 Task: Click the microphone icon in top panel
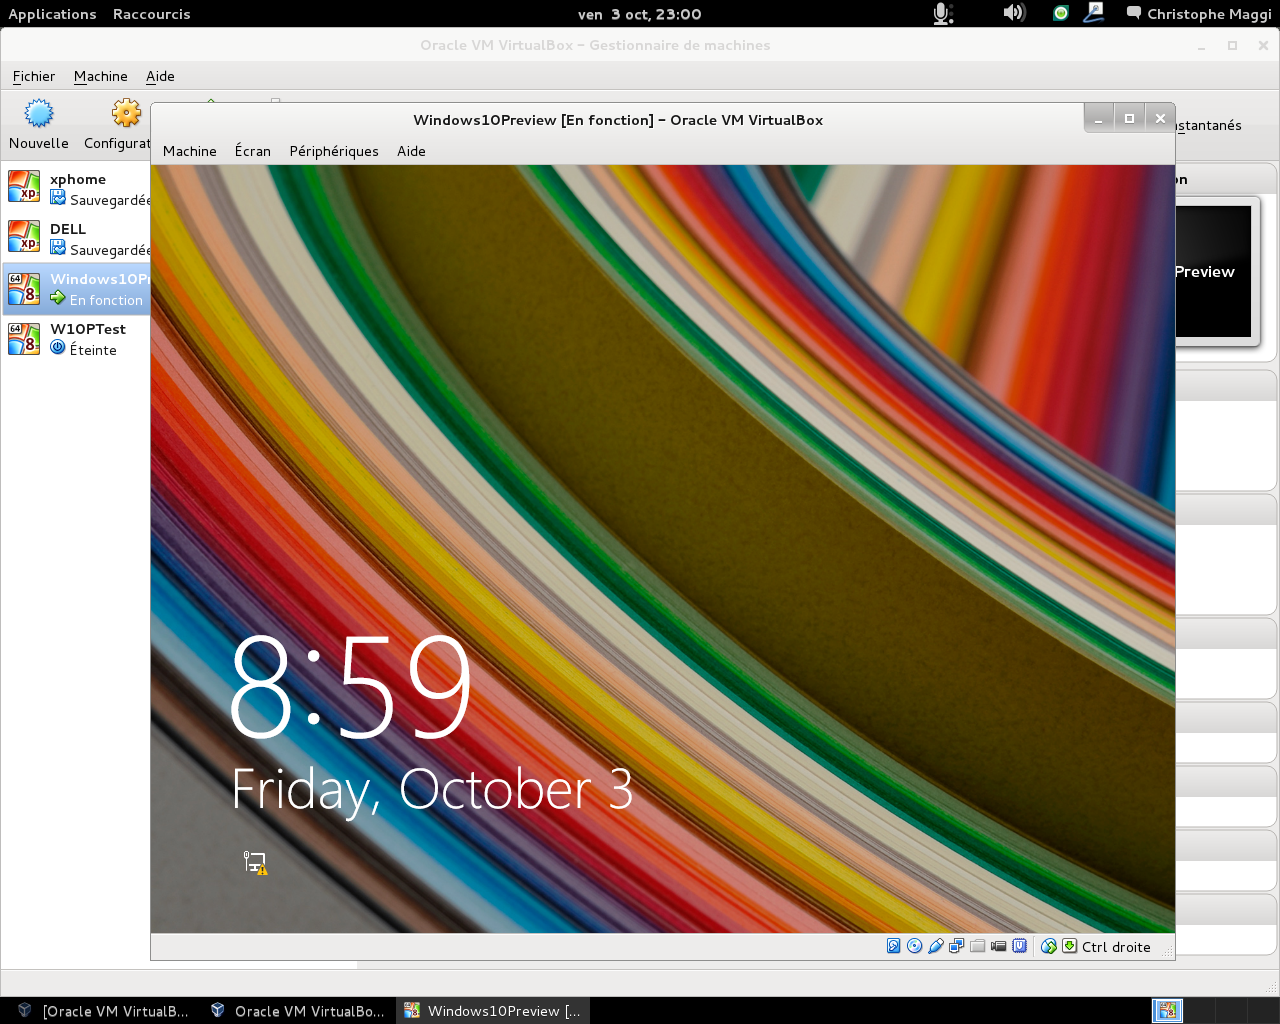(942, 13)
